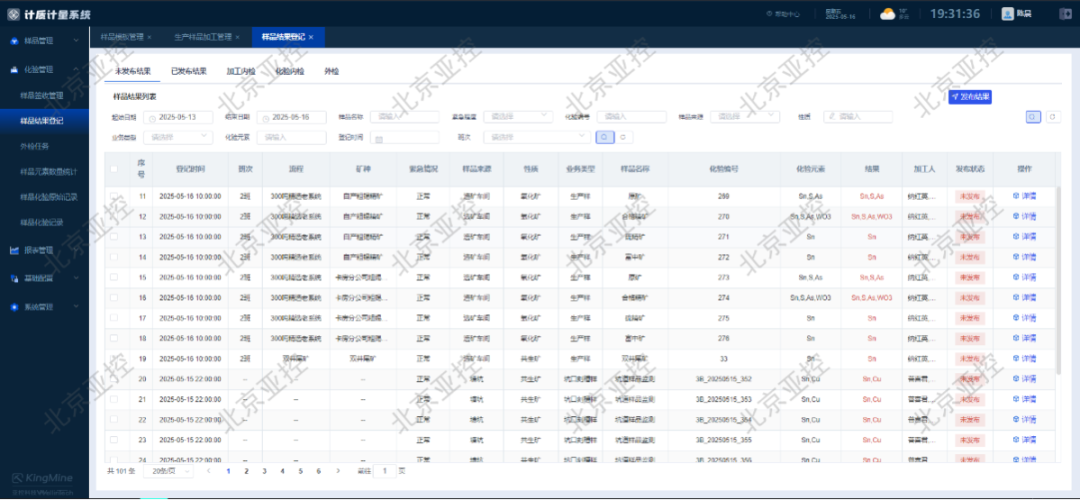Select 样品化验记录 in the sidebar
The height and width of the screenshot is (500, 1080).
(x=42, y=222)
